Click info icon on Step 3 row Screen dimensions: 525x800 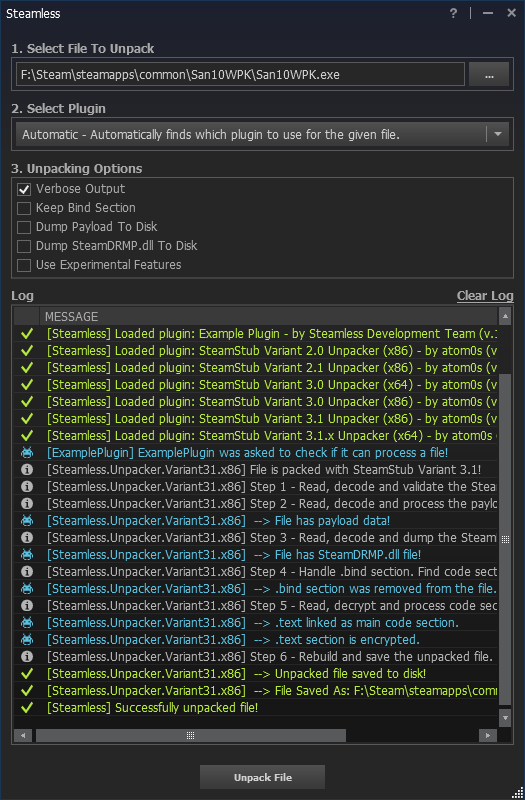coord(27,538)
